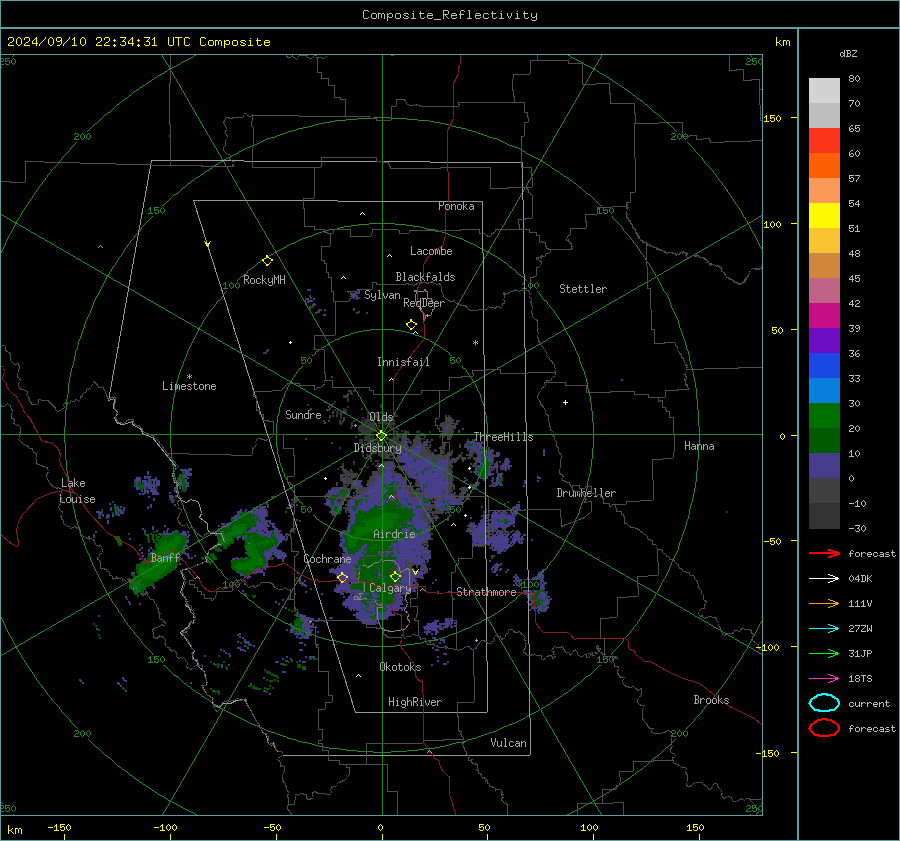
Task: Click the 04DK legend text
Action: [x=860, y=579]
